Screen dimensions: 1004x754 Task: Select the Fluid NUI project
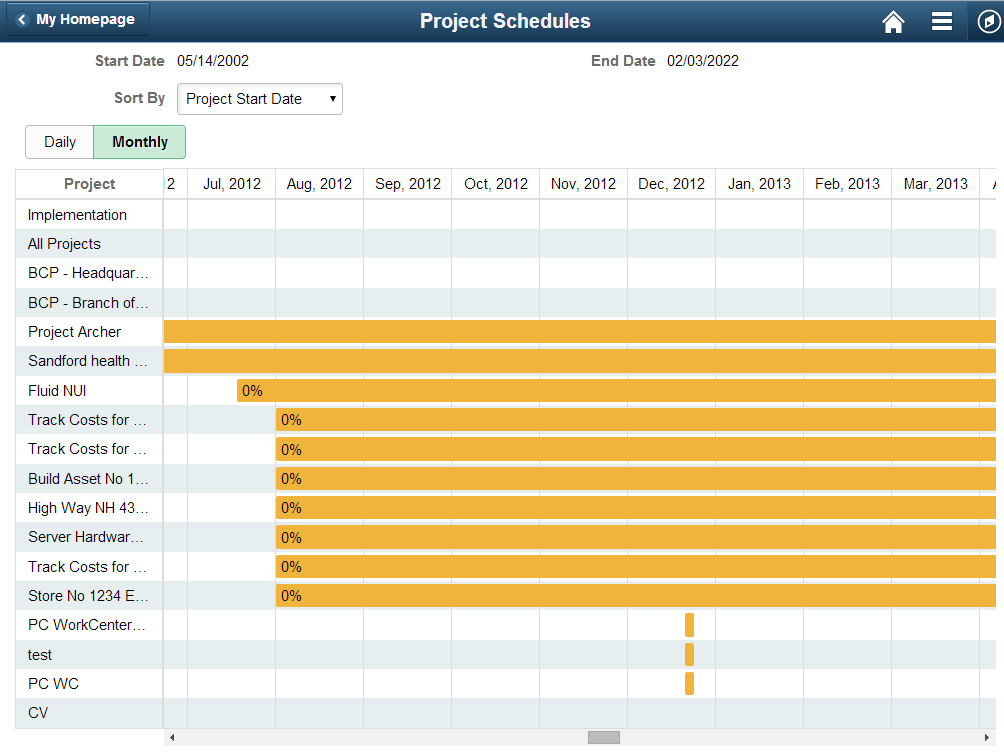[56, 391]
